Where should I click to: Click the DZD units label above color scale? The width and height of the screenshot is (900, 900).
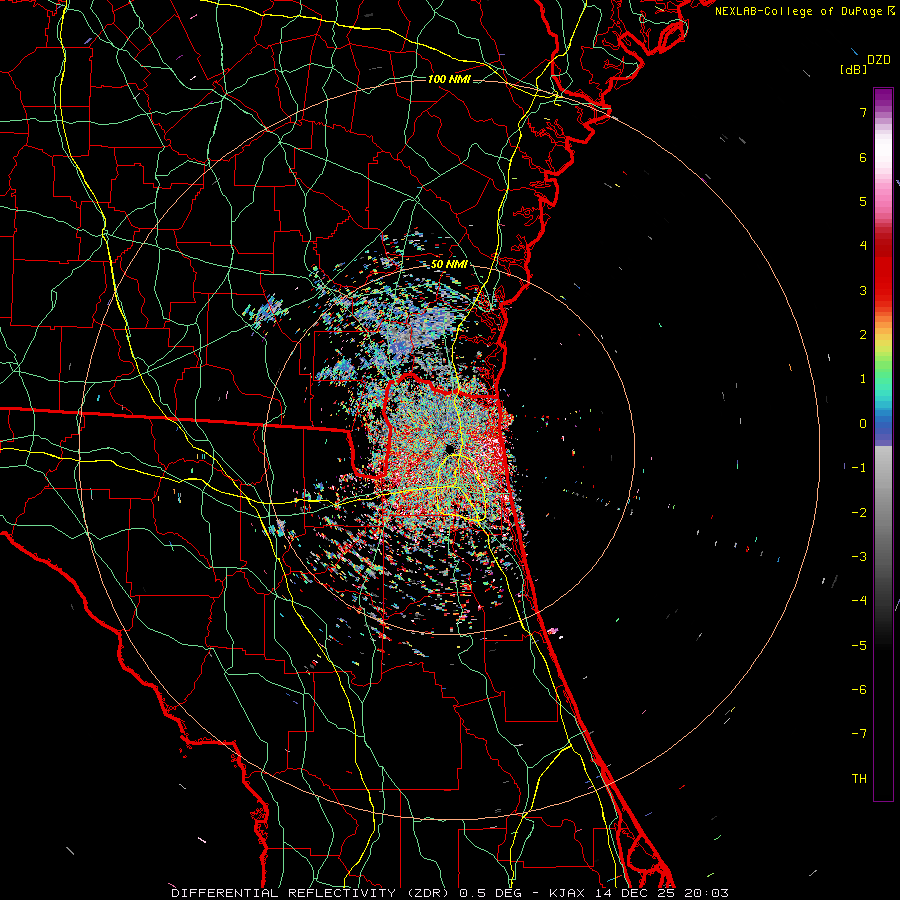point(879,60)
